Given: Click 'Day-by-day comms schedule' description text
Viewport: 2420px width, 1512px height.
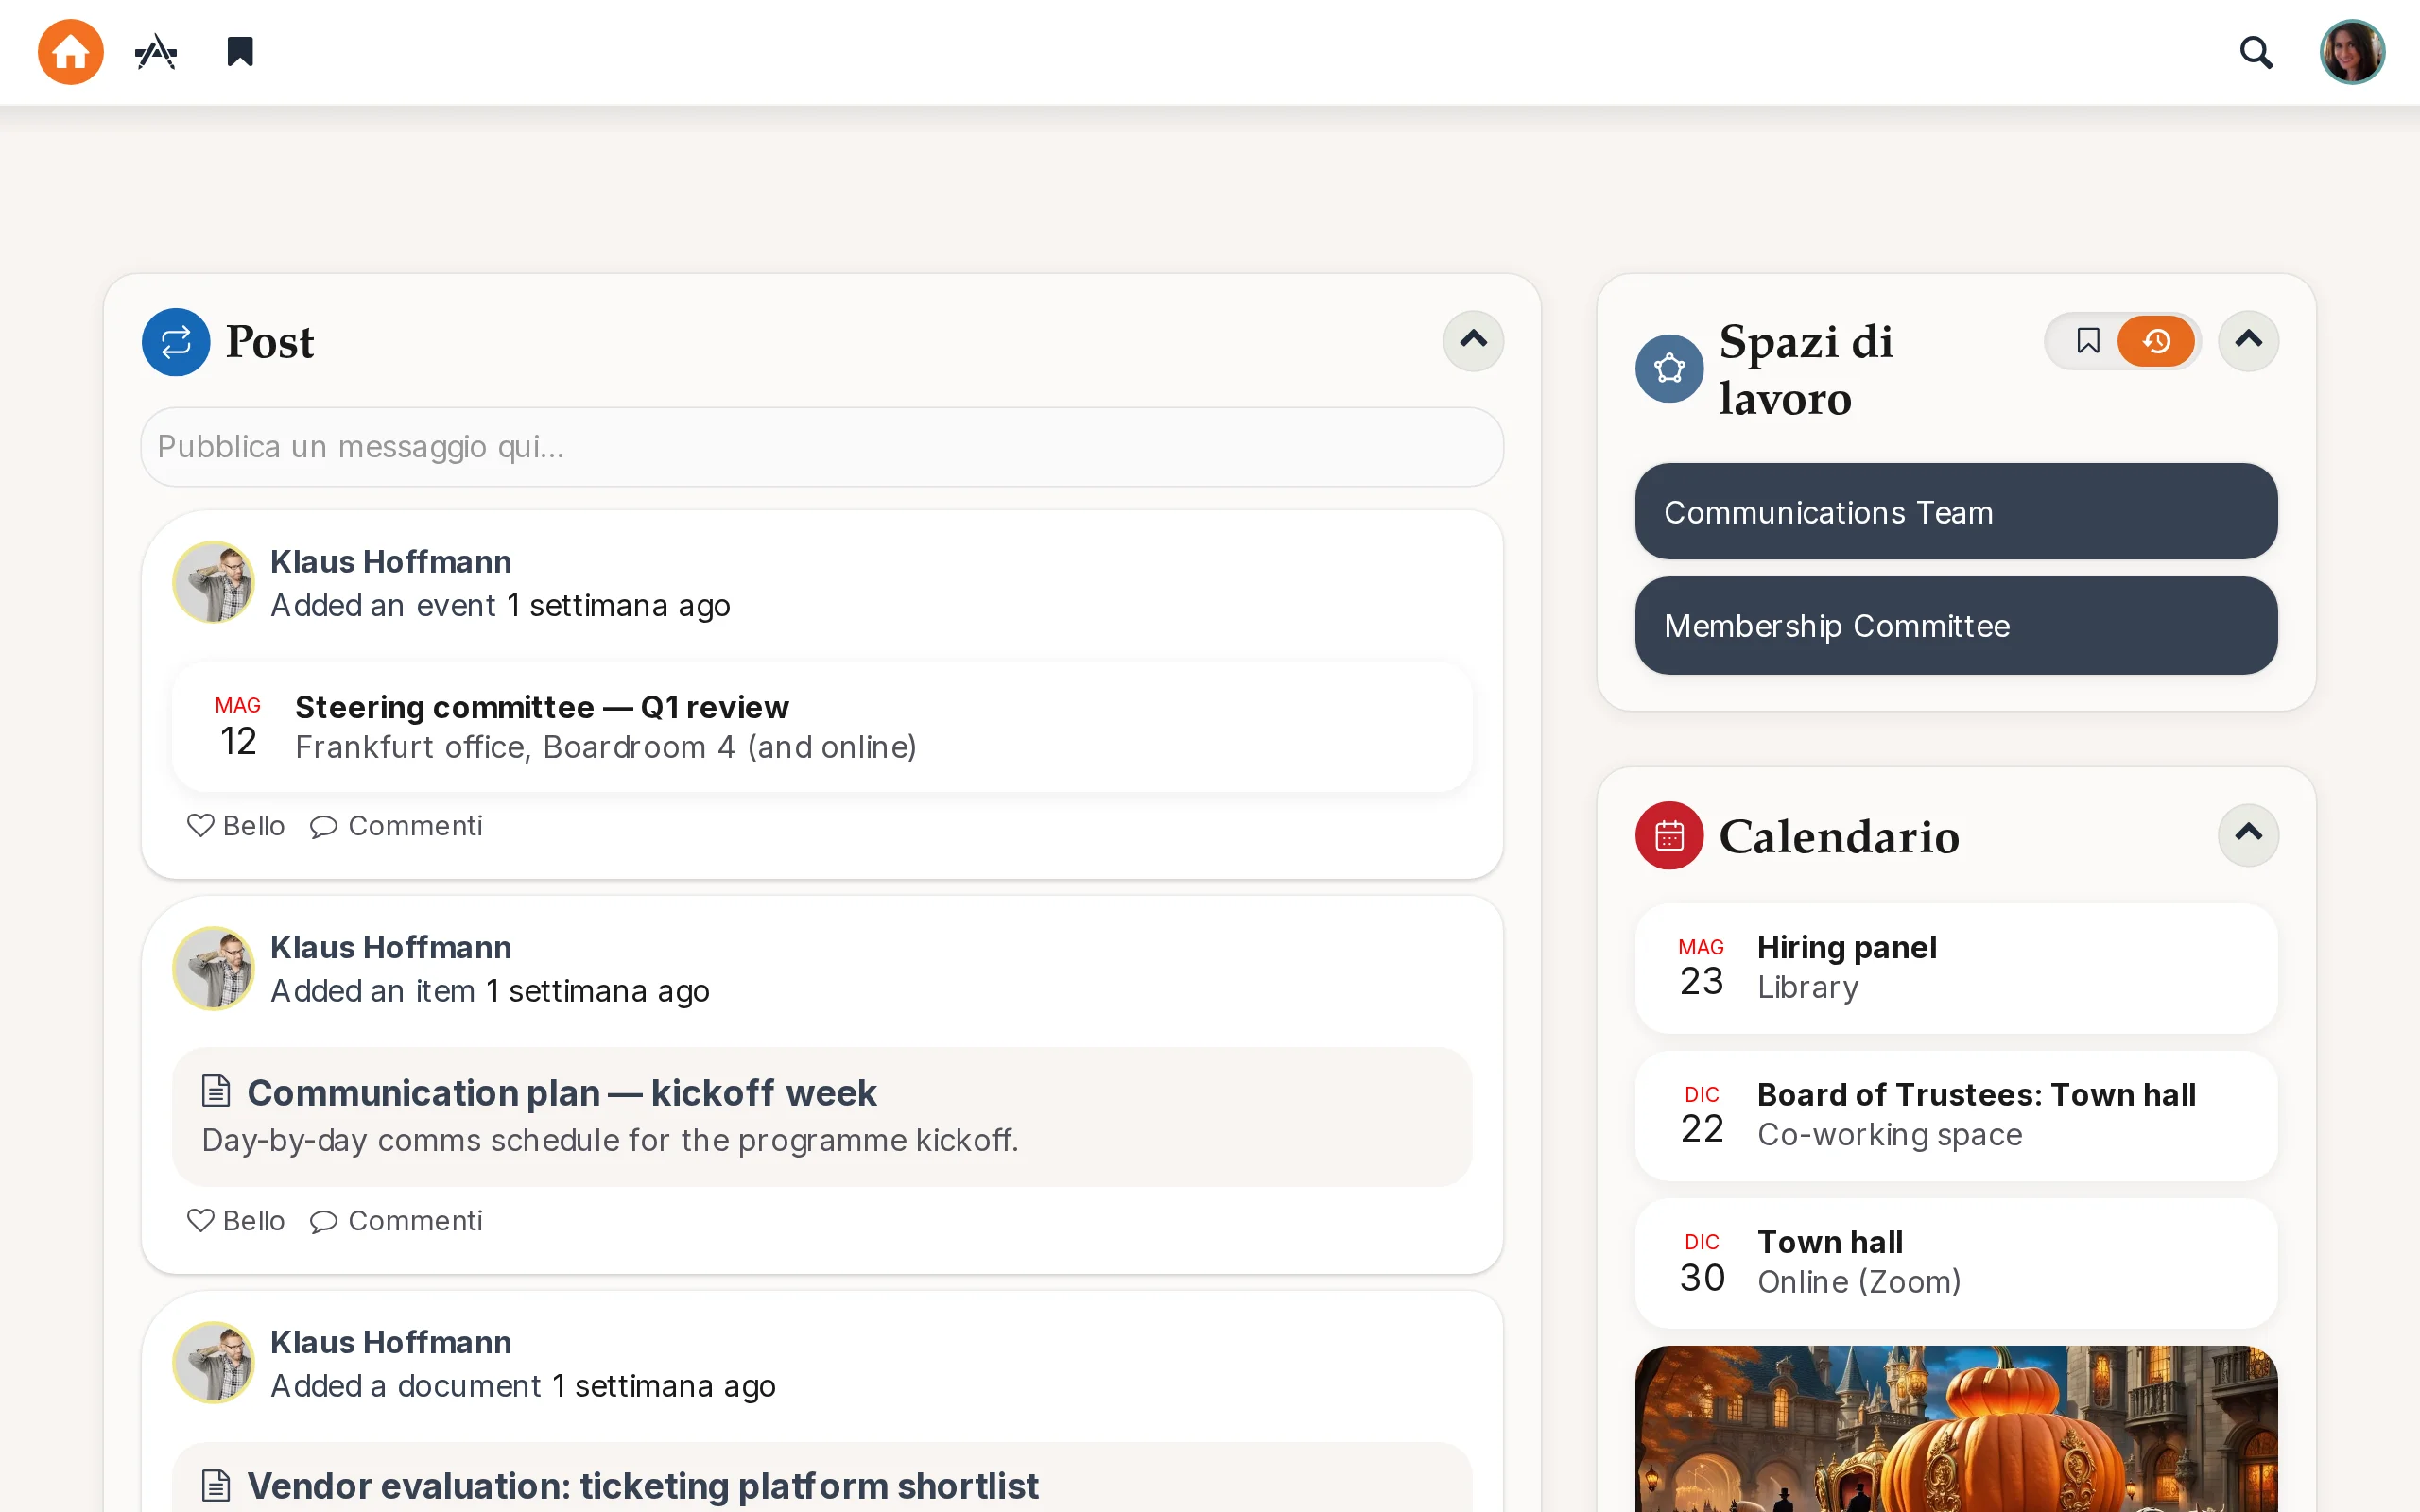Looking at the screenshot, I should [610, 1140].
